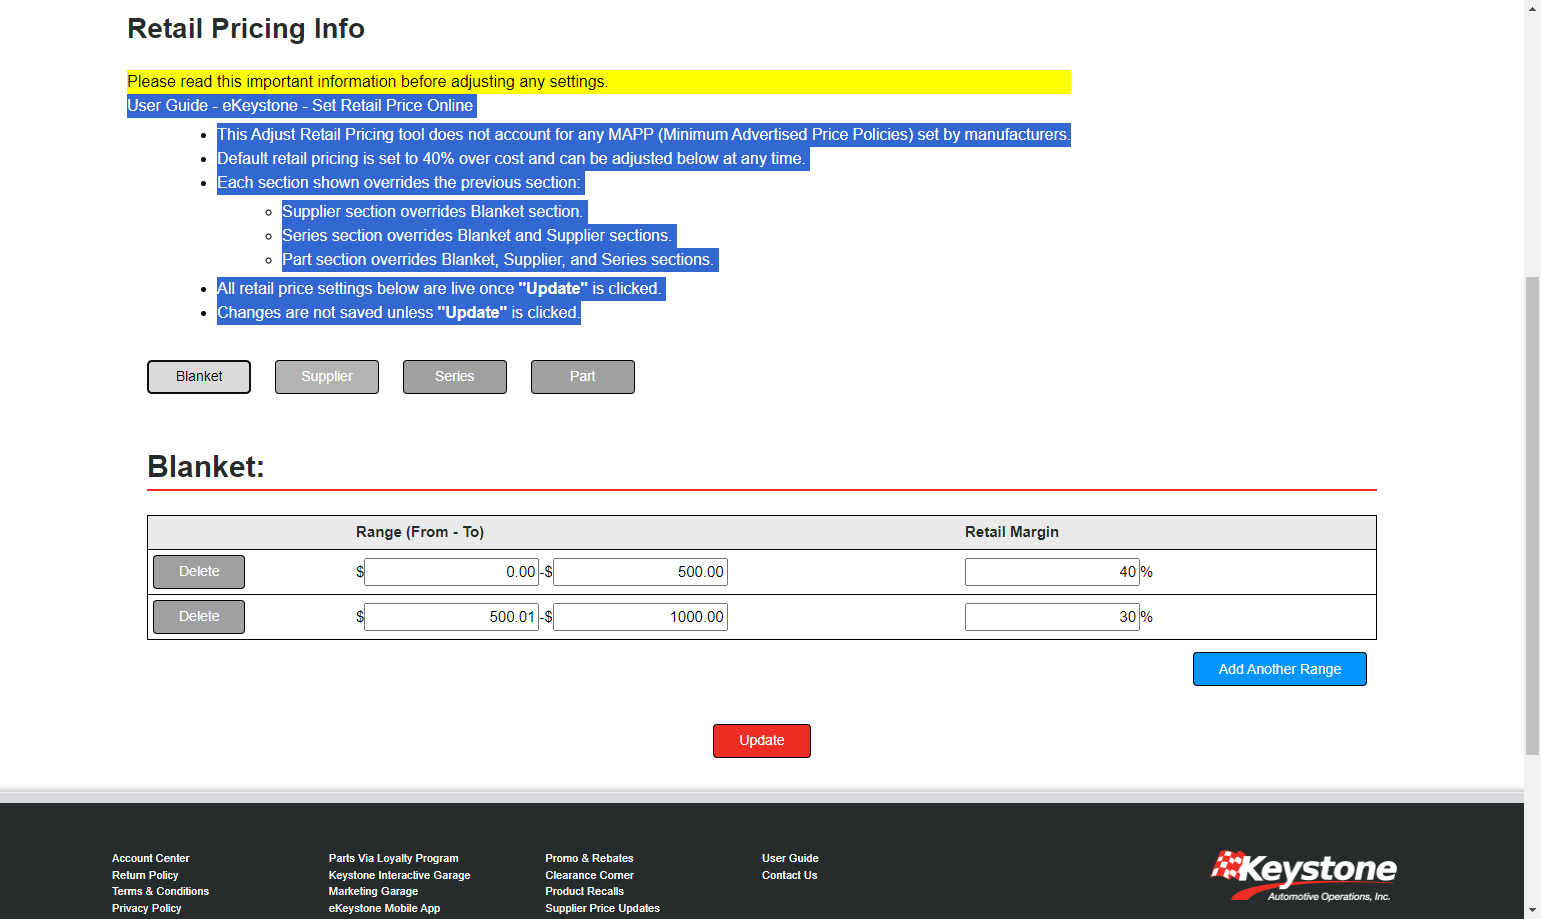Screen dimensions: 1541x919
Task: Edit the 0.00 range start field
Action: click(x=452, y=572)
